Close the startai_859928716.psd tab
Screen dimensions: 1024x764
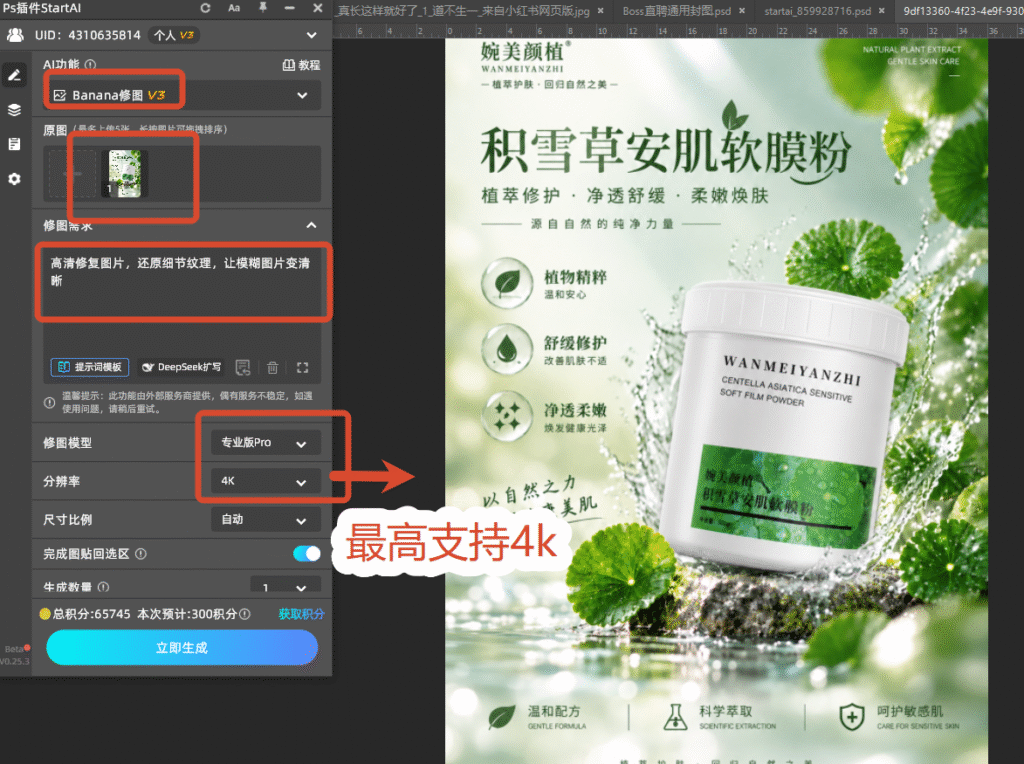[x=882, y=11]
